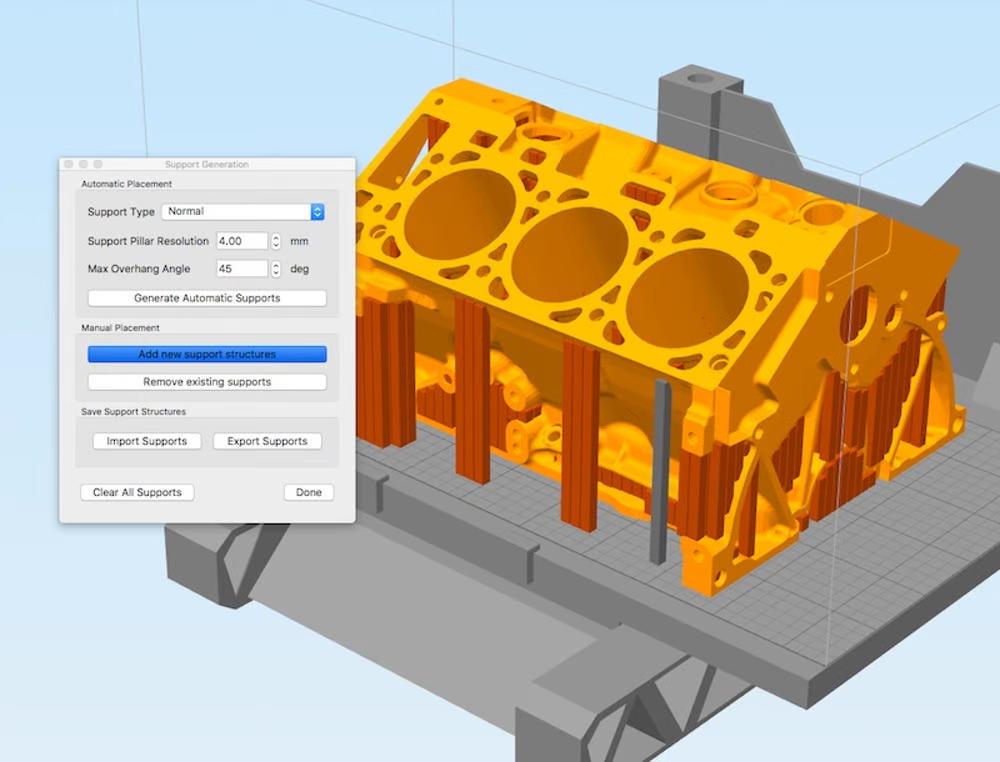The height and width of the screenshot is (762, 1000).
Task: Clear All Supports
Action: [136, 492]
